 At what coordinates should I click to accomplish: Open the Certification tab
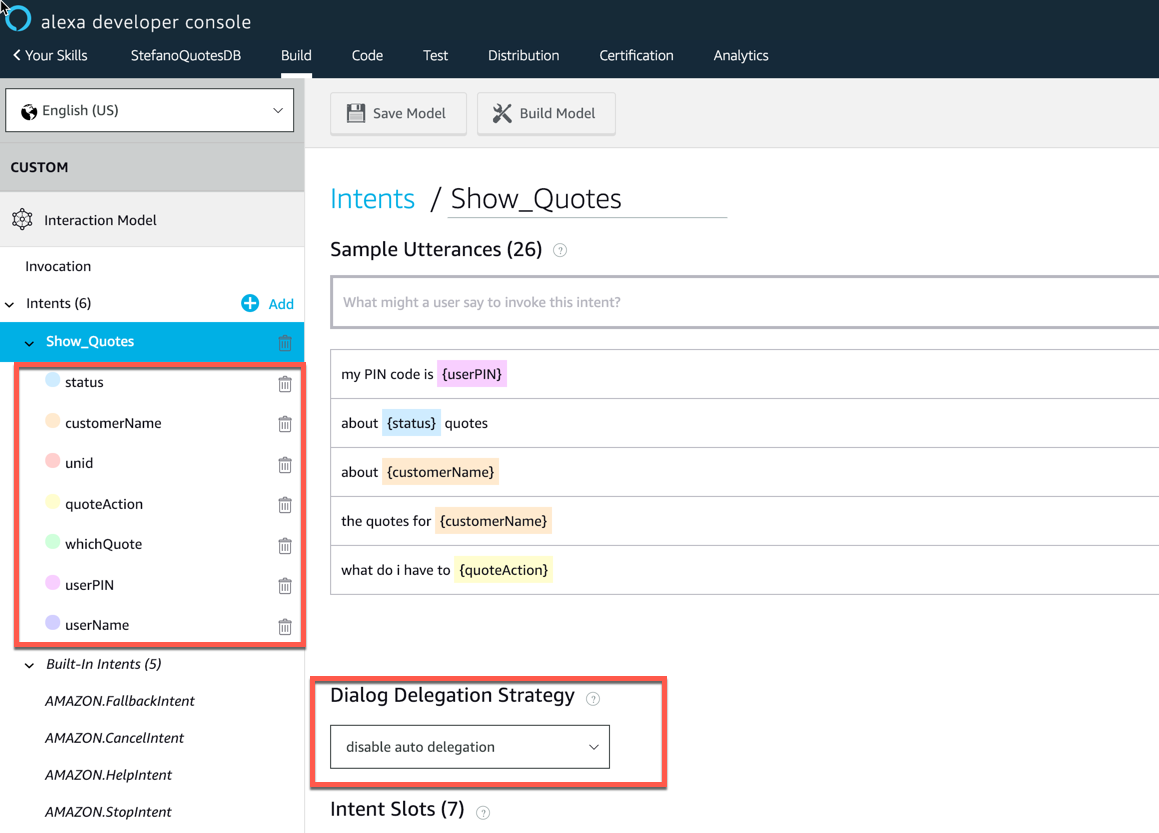tap(636, 55)
